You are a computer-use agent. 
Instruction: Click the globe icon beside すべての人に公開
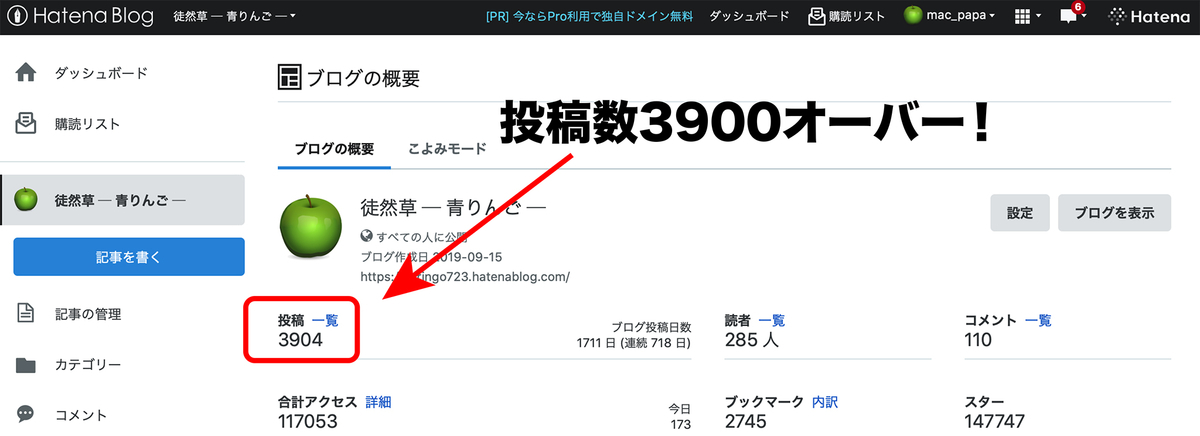point(367,237)
